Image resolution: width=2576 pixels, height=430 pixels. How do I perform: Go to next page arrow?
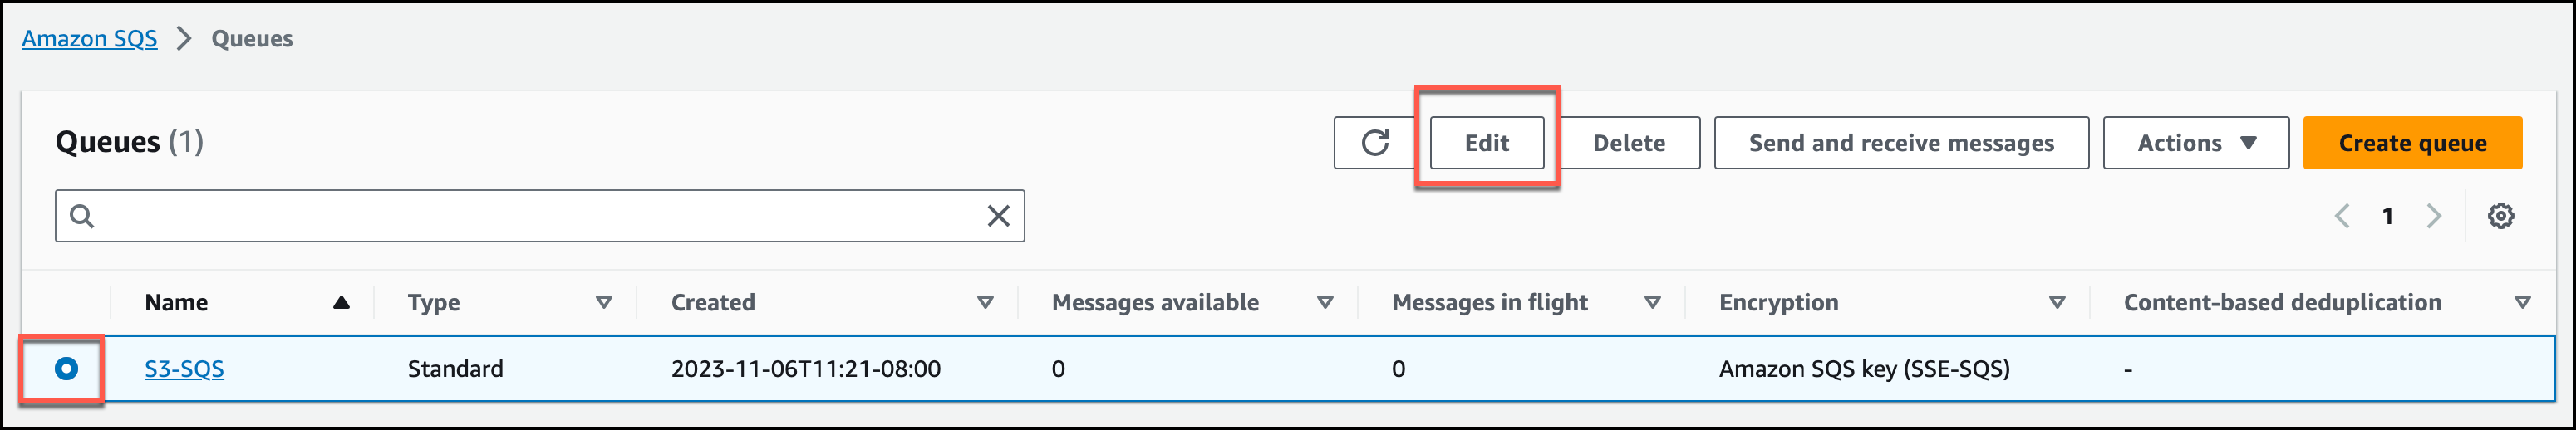pos(2434,216)
